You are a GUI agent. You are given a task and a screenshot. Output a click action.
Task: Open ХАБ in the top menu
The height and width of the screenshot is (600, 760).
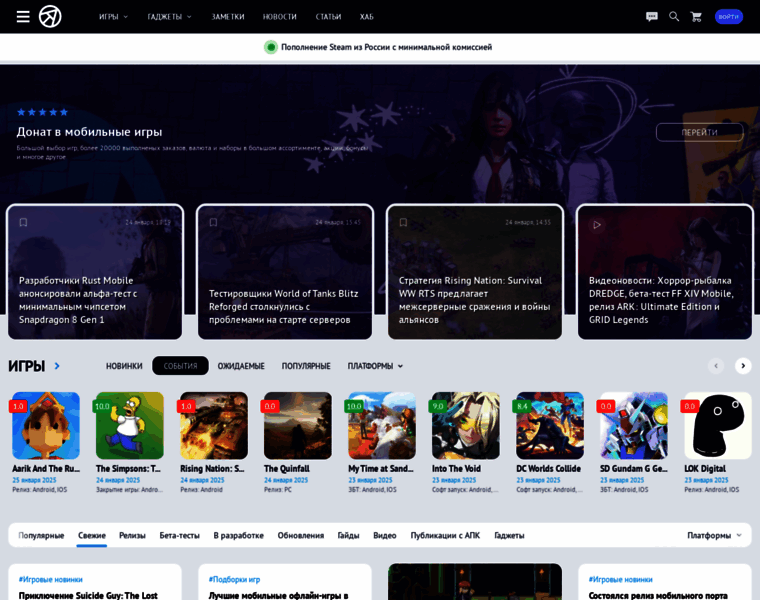pos(367,16)
